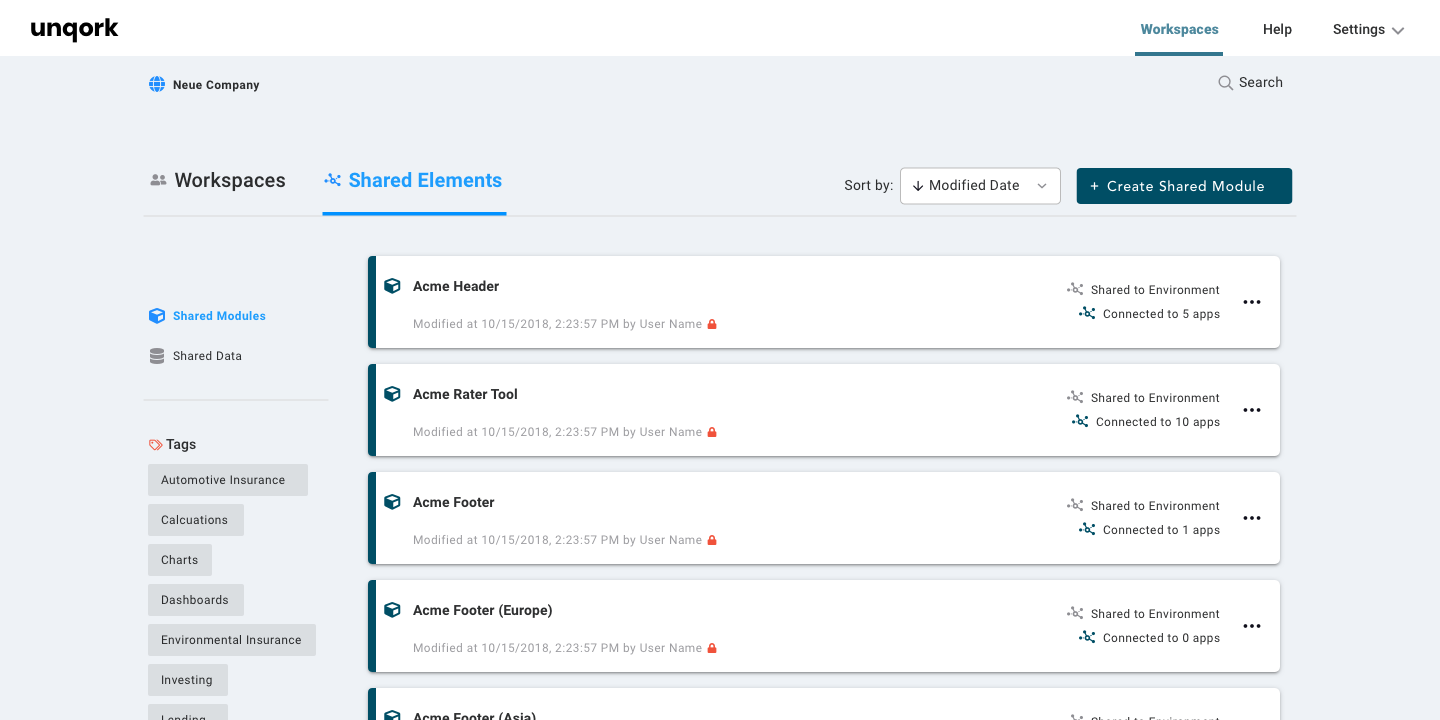Open the Modified Date sort dropdown
Viewport: 1440px width, 720px height.
[979, 185]
